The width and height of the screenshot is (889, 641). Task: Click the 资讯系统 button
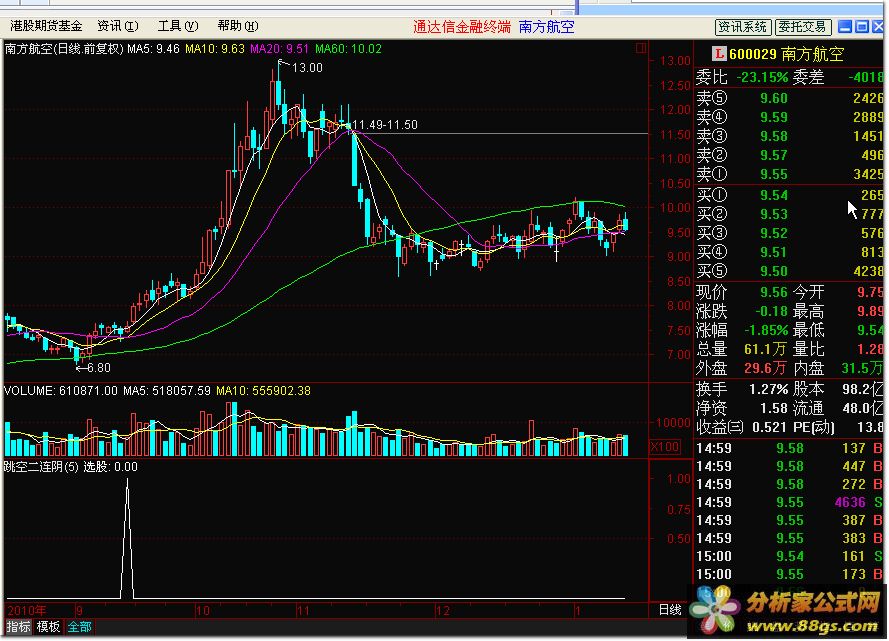click(x=742, y=27)
